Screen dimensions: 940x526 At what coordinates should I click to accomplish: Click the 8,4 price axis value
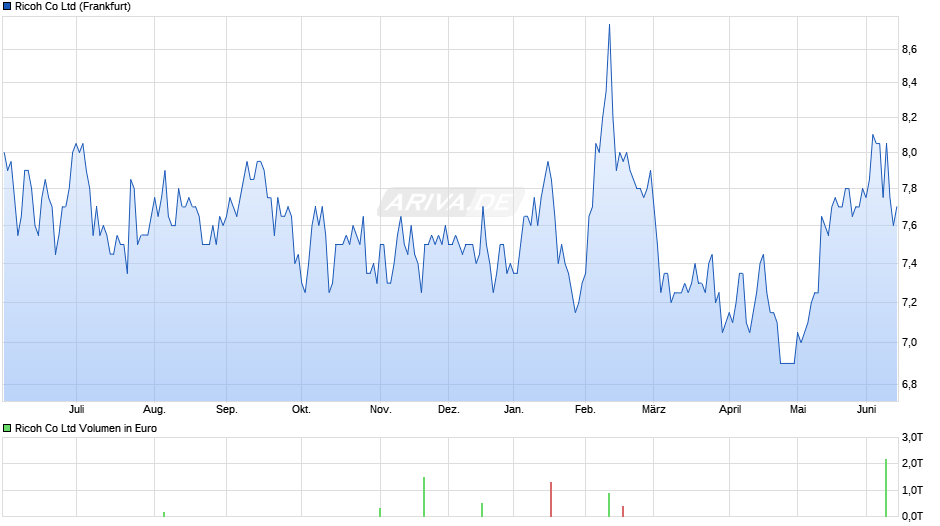point(909,82)
